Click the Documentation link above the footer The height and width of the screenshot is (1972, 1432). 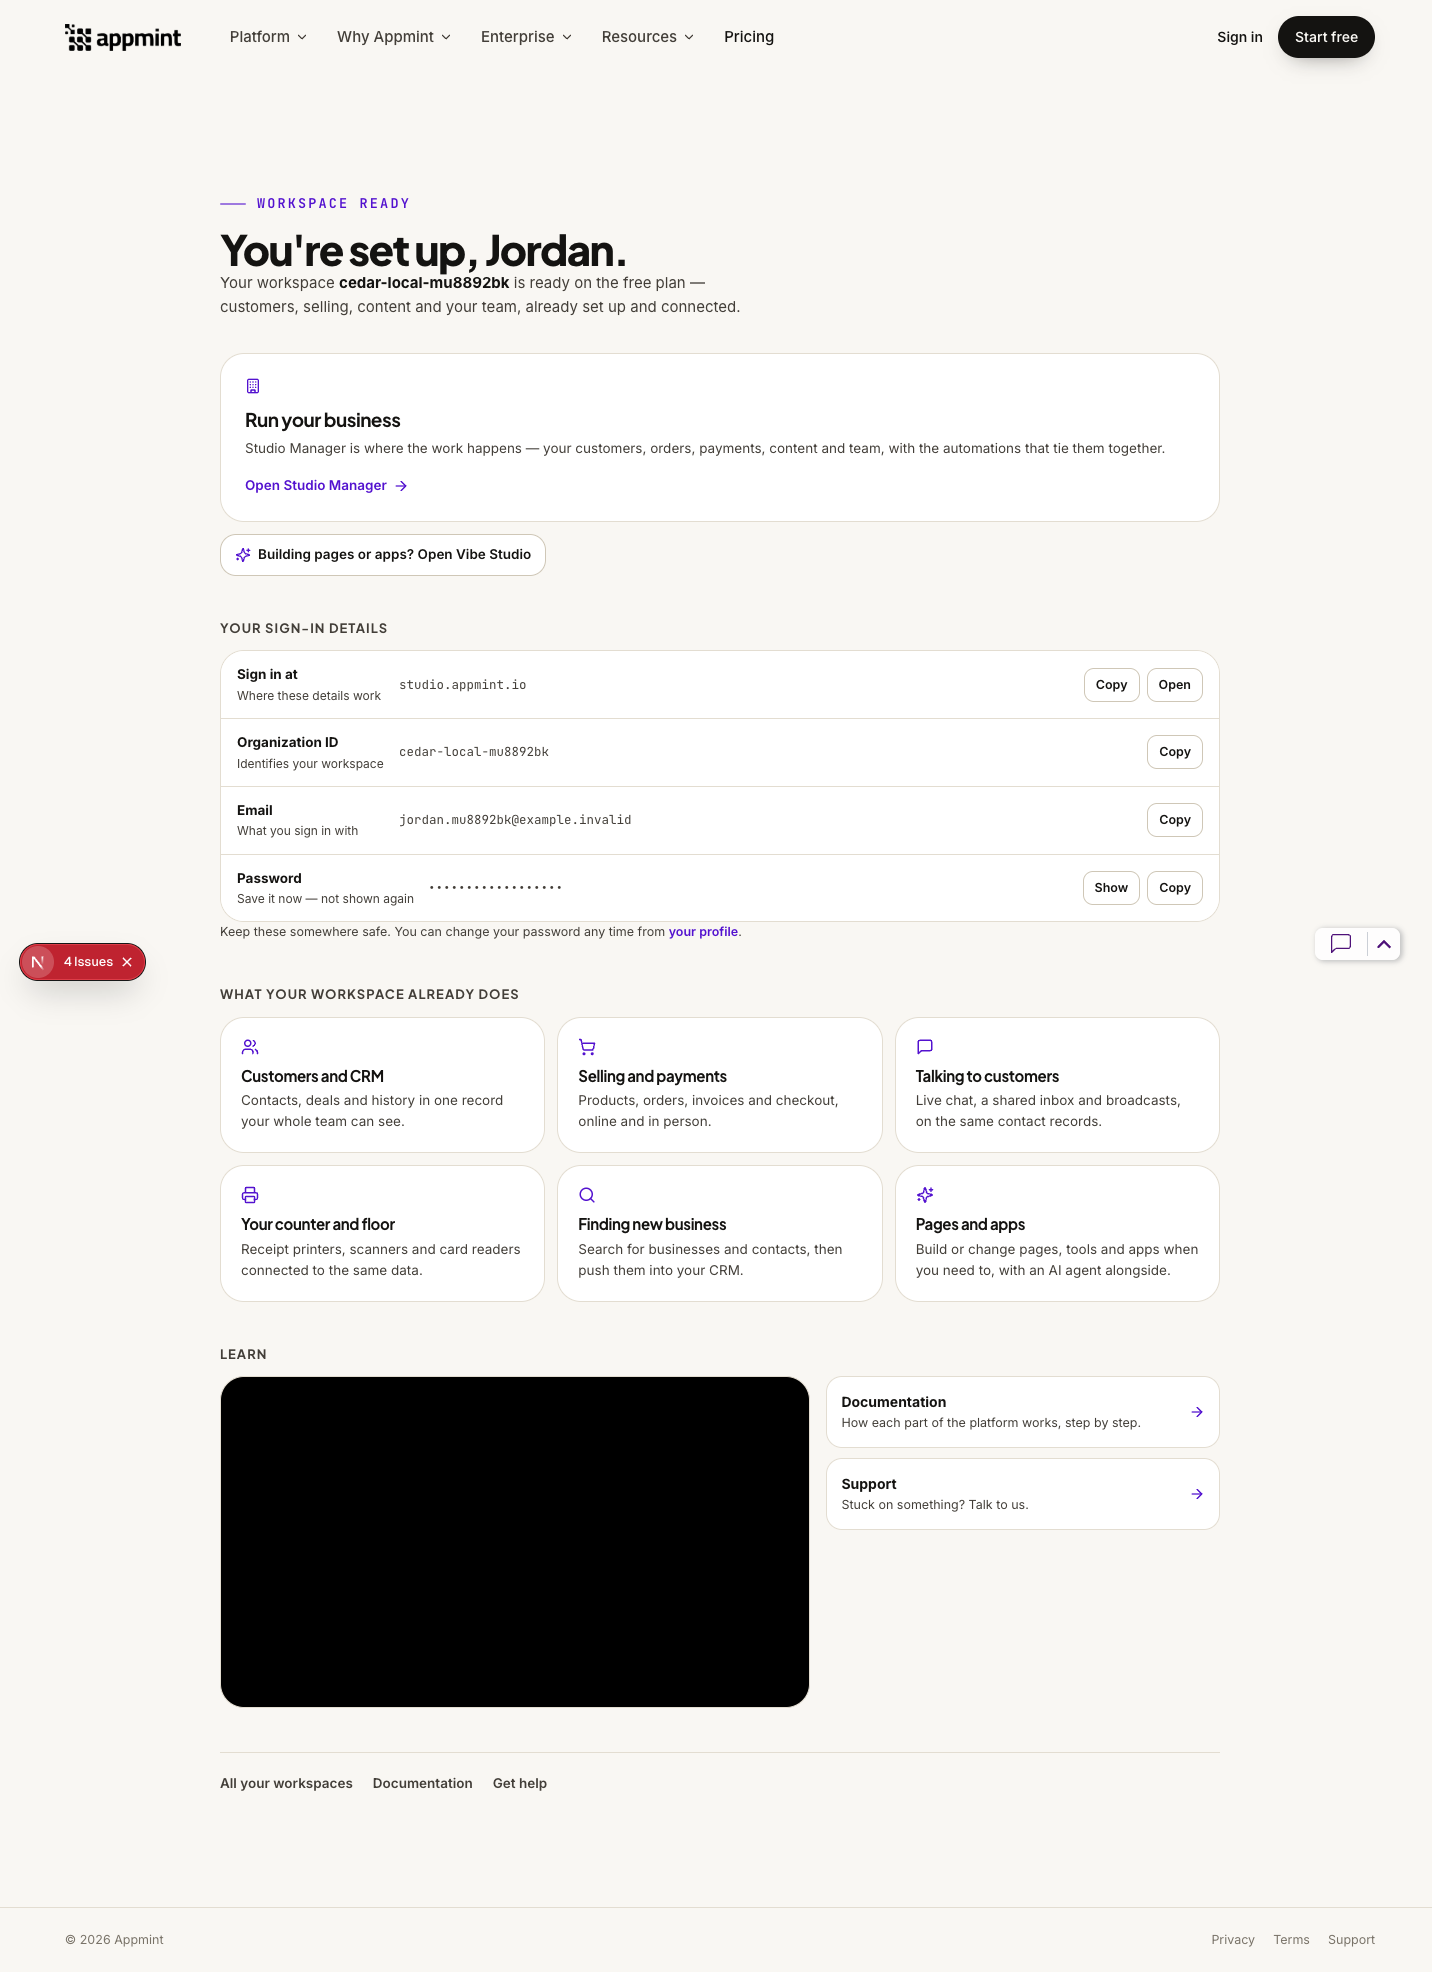tap(422, 1784)
